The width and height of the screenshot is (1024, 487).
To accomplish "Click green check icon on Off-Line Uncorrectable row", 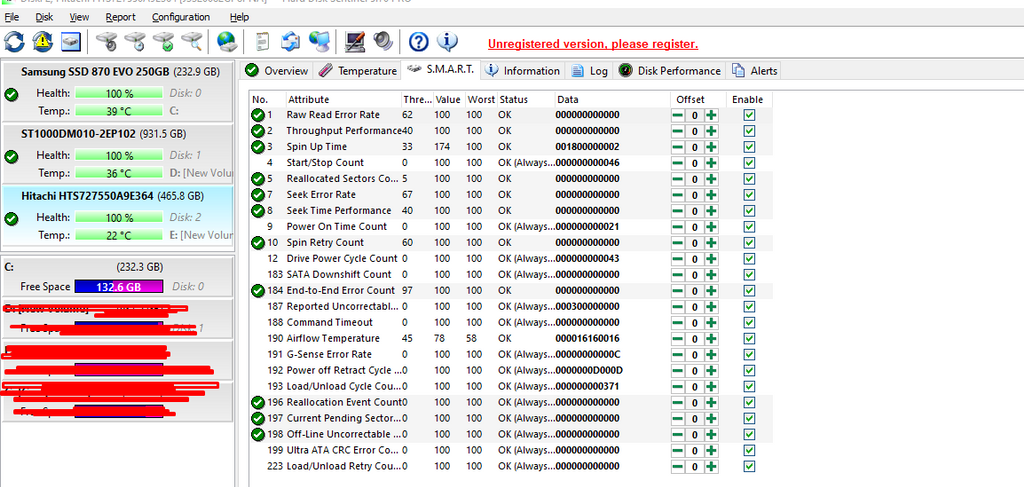I will [258, 434].
